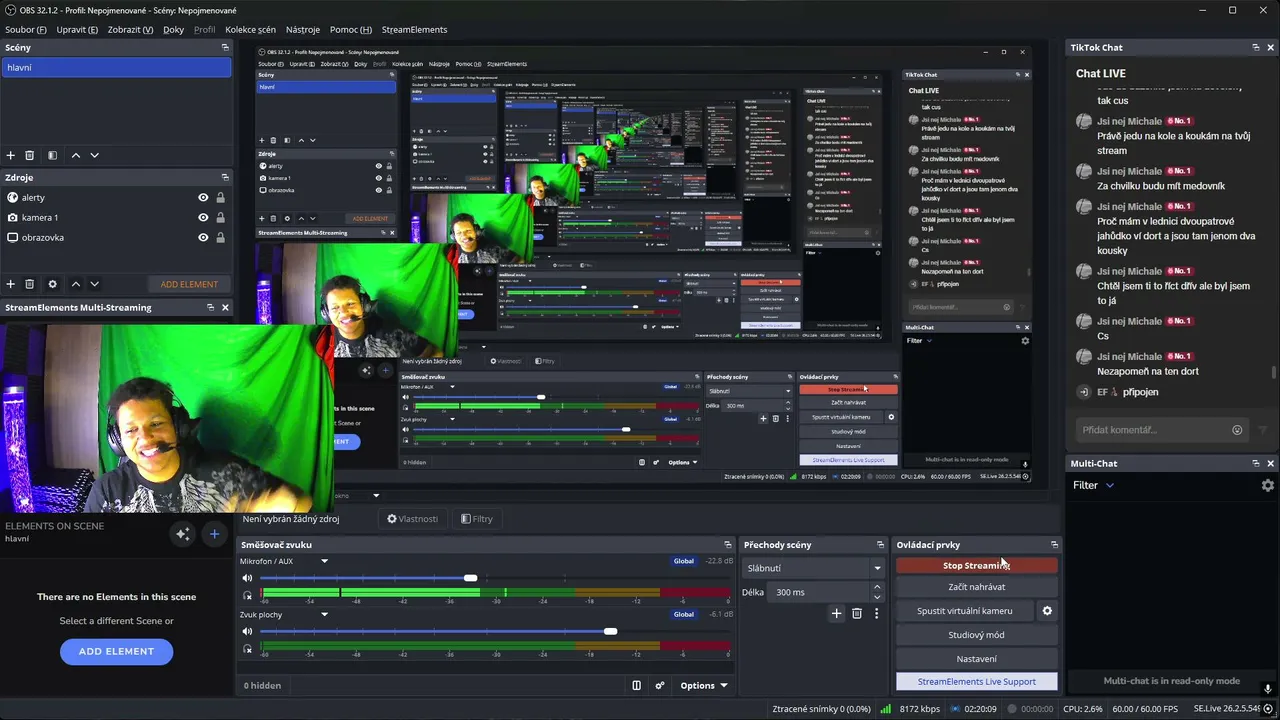Open Multi-Chat settings gear

(x=1268, y=485)
